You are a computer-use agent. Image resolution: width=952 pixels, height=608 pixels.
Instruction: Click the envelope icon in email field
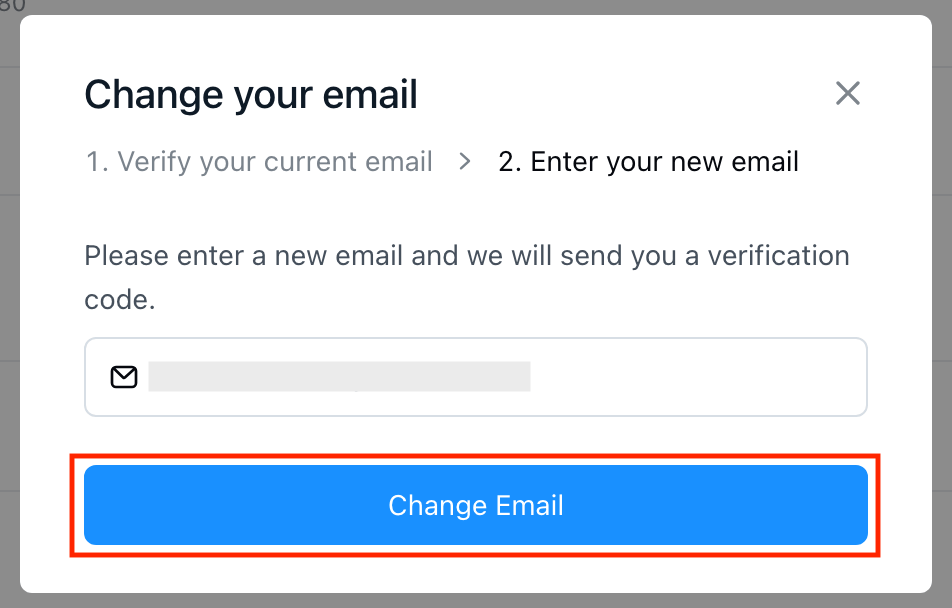click(x=124, y=377)
